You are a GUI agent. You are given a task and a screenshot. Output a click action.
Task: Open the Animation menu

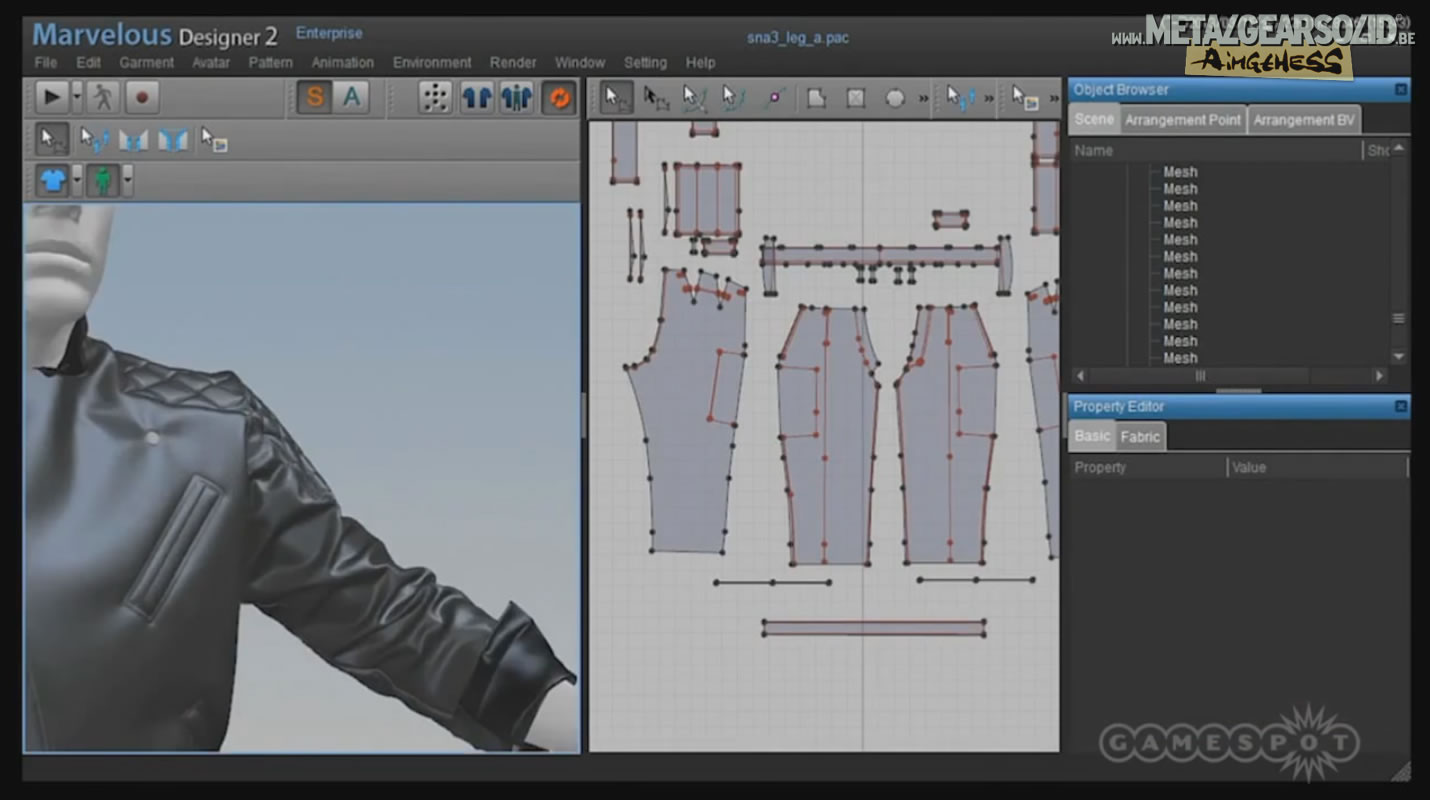[x=343, y=62]
